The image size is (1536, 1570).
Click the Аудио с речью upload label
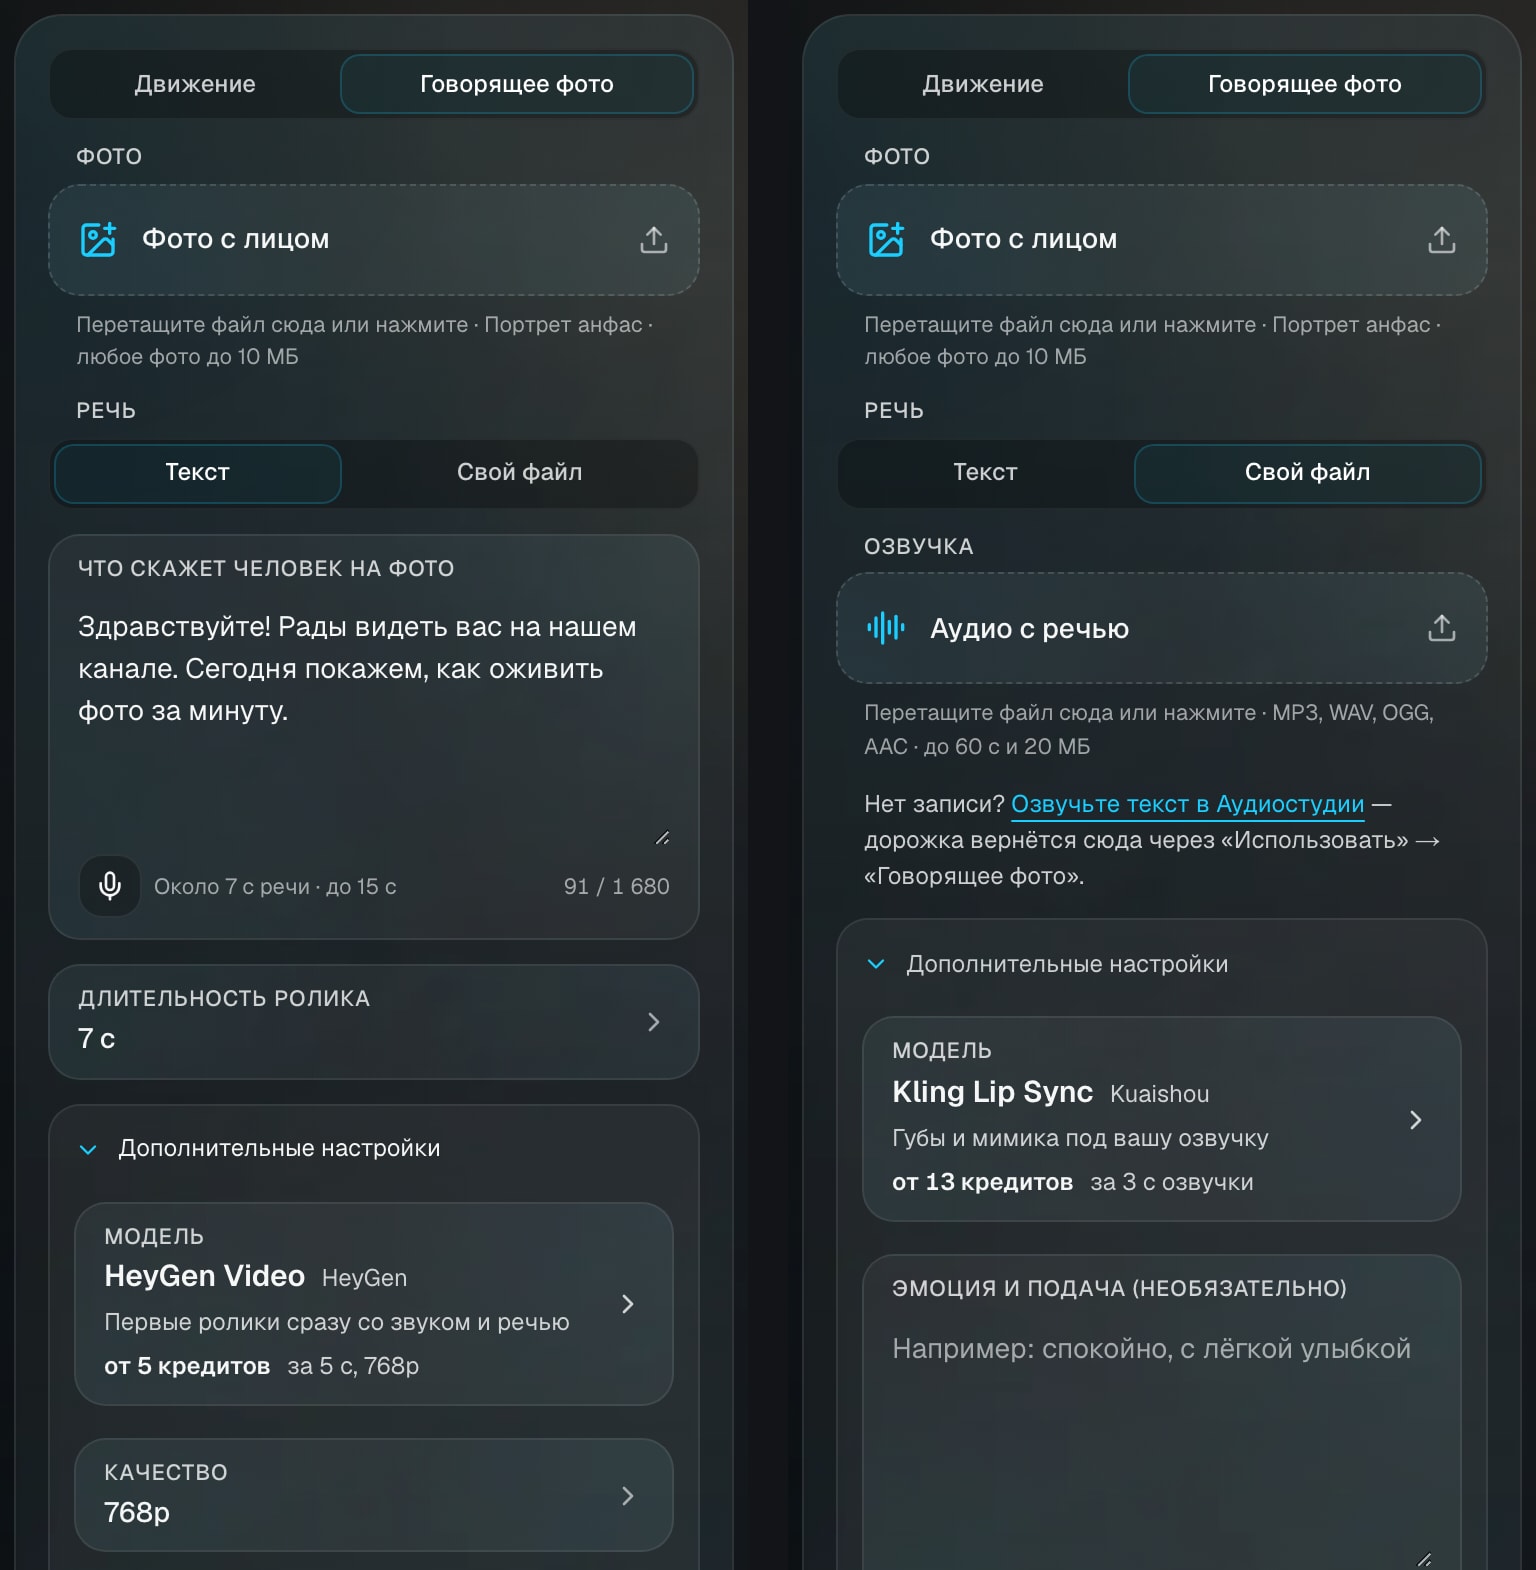1030,629
